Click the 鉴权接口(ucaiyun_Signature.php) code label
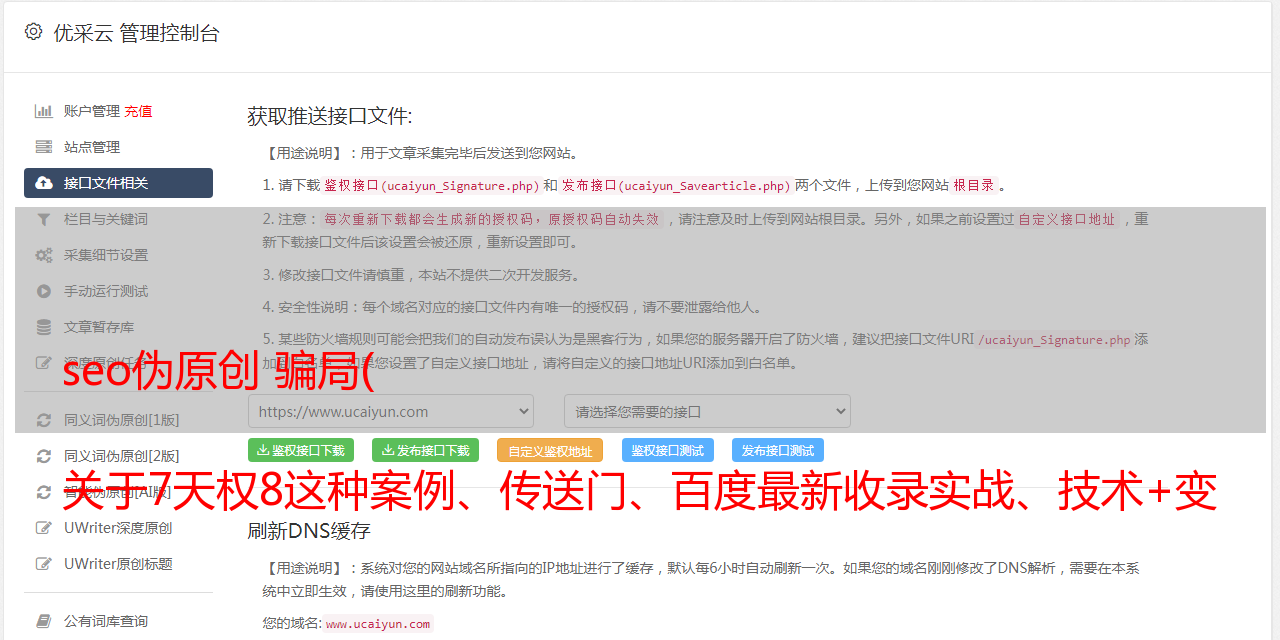Viewport: 1280px width, 640px height. pos(431,185)
